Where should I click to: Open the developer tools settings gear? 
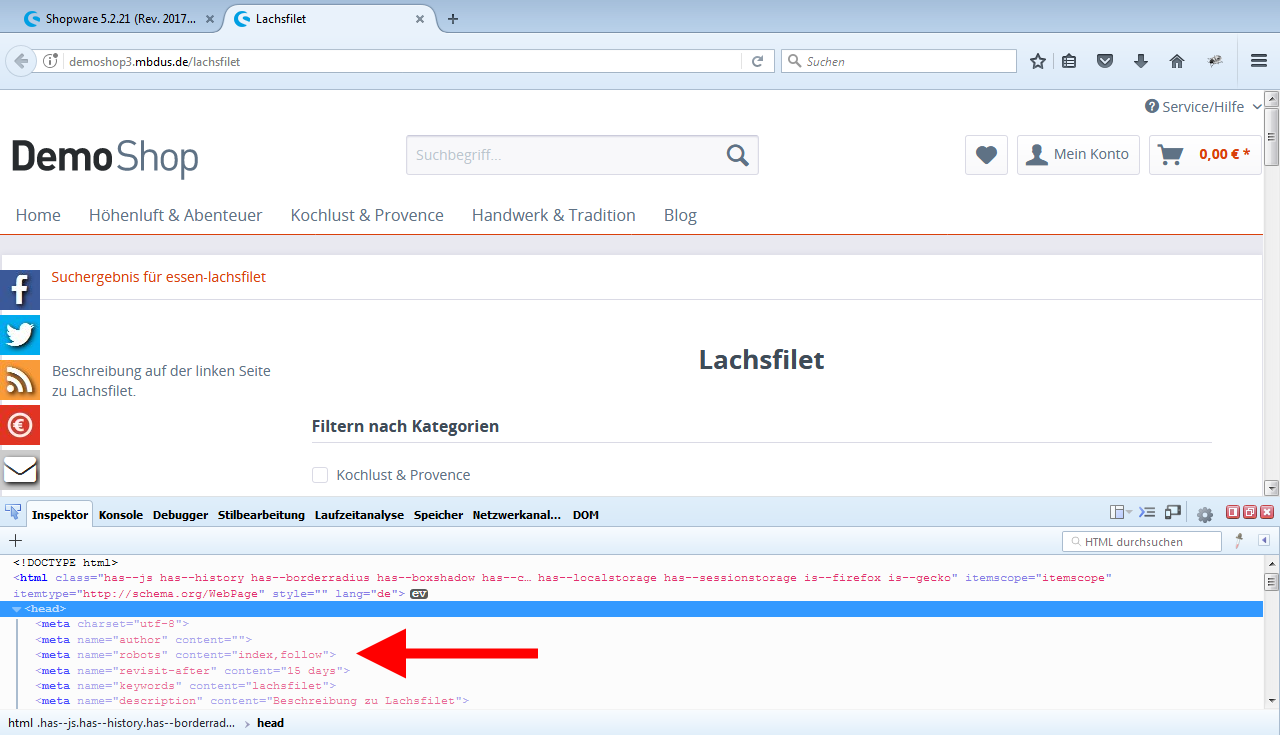pos(1205,514)
